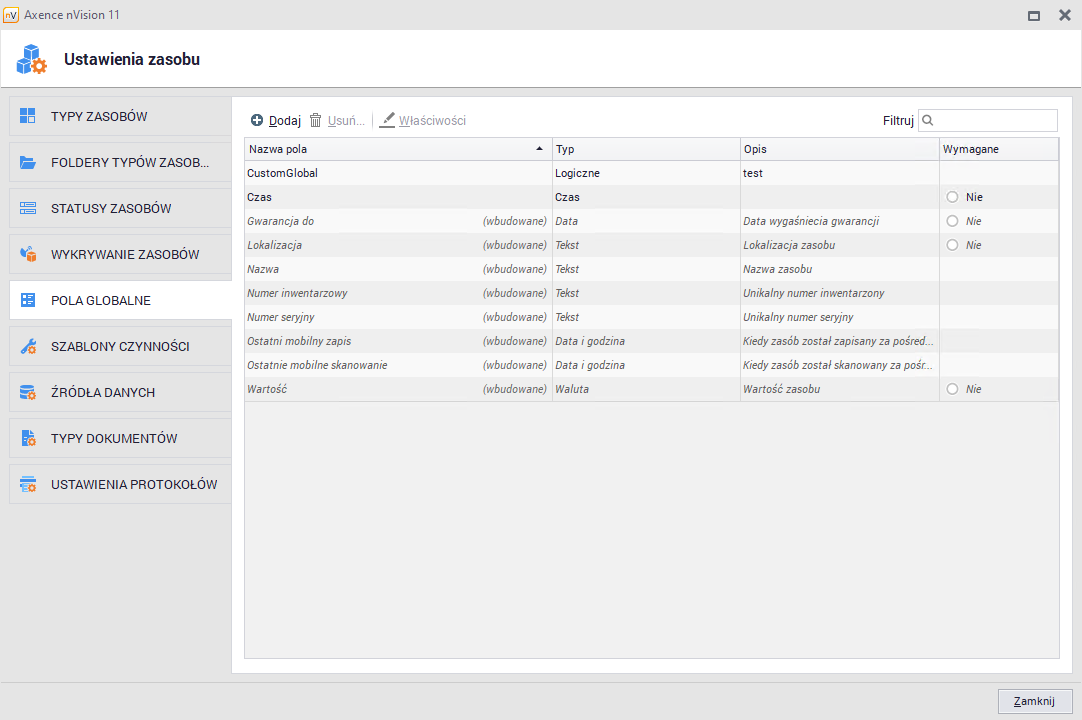Click the Wykrywanie zasobów icon

click(28, 254)
